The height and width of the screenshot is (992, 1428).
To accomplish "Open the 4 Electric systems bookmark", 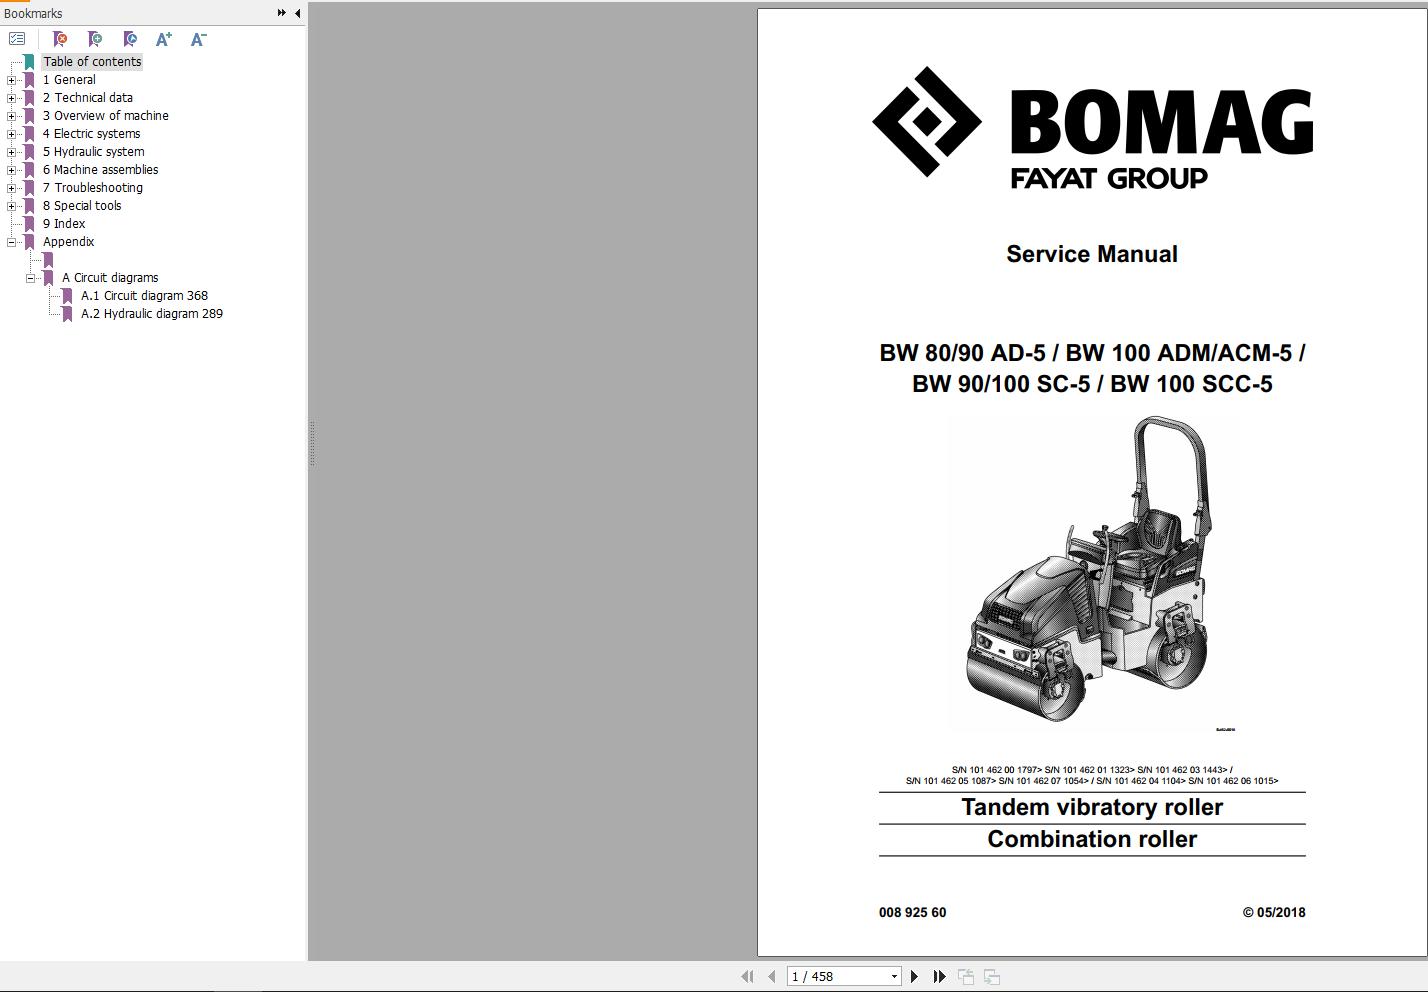I will 92,134.
